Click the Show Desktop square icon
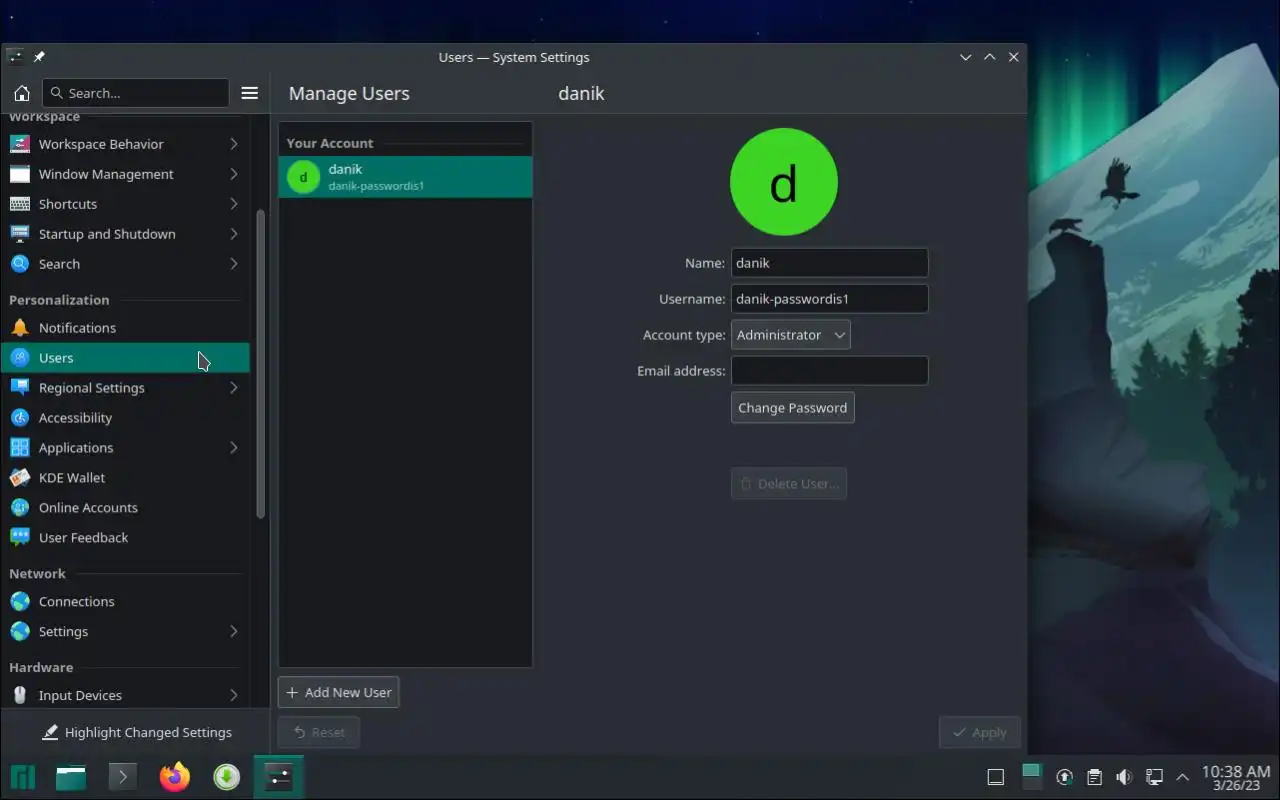This screenshot has height=800, width=1280. point(996,777)
